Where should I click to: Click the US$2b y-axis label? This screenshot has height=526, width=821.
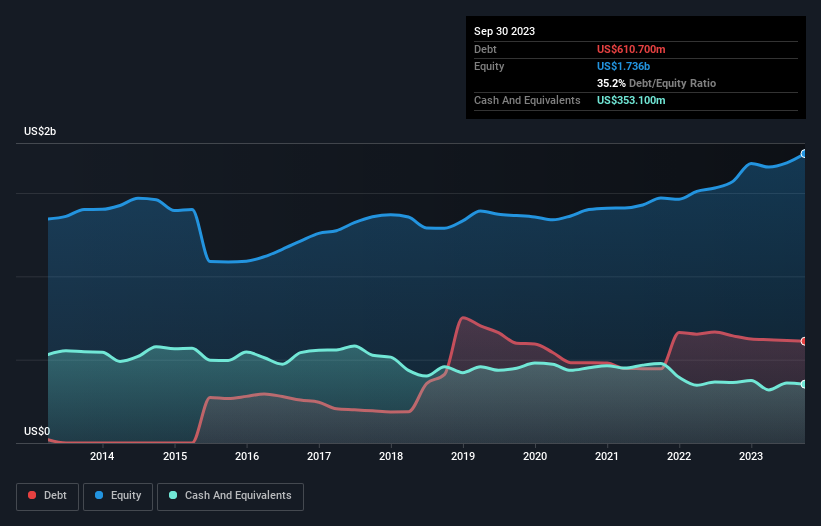pos(40,131)
